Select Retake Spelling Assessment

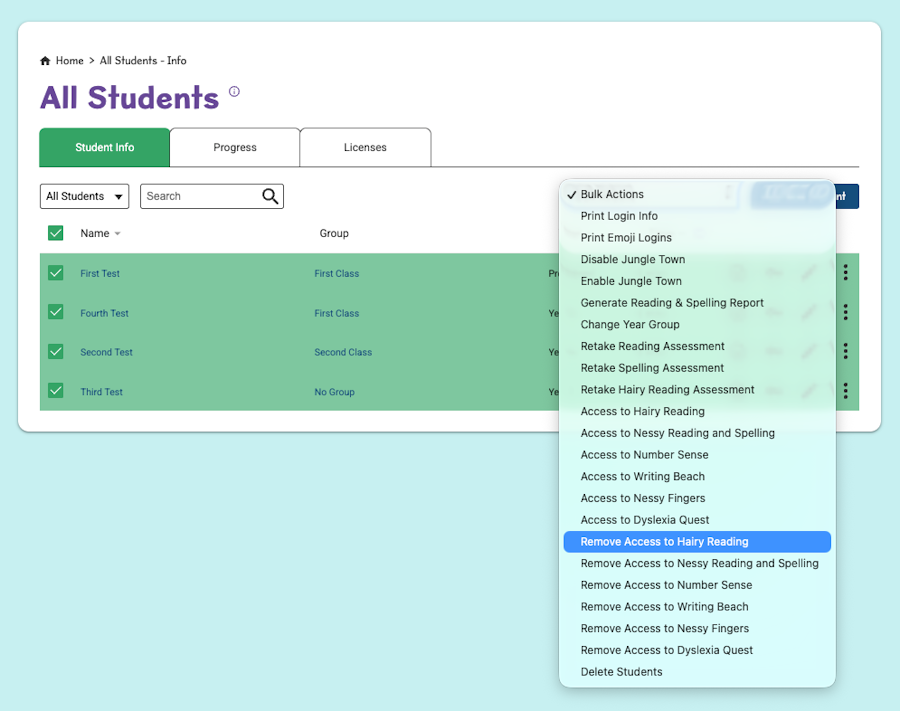coord(697,368)
